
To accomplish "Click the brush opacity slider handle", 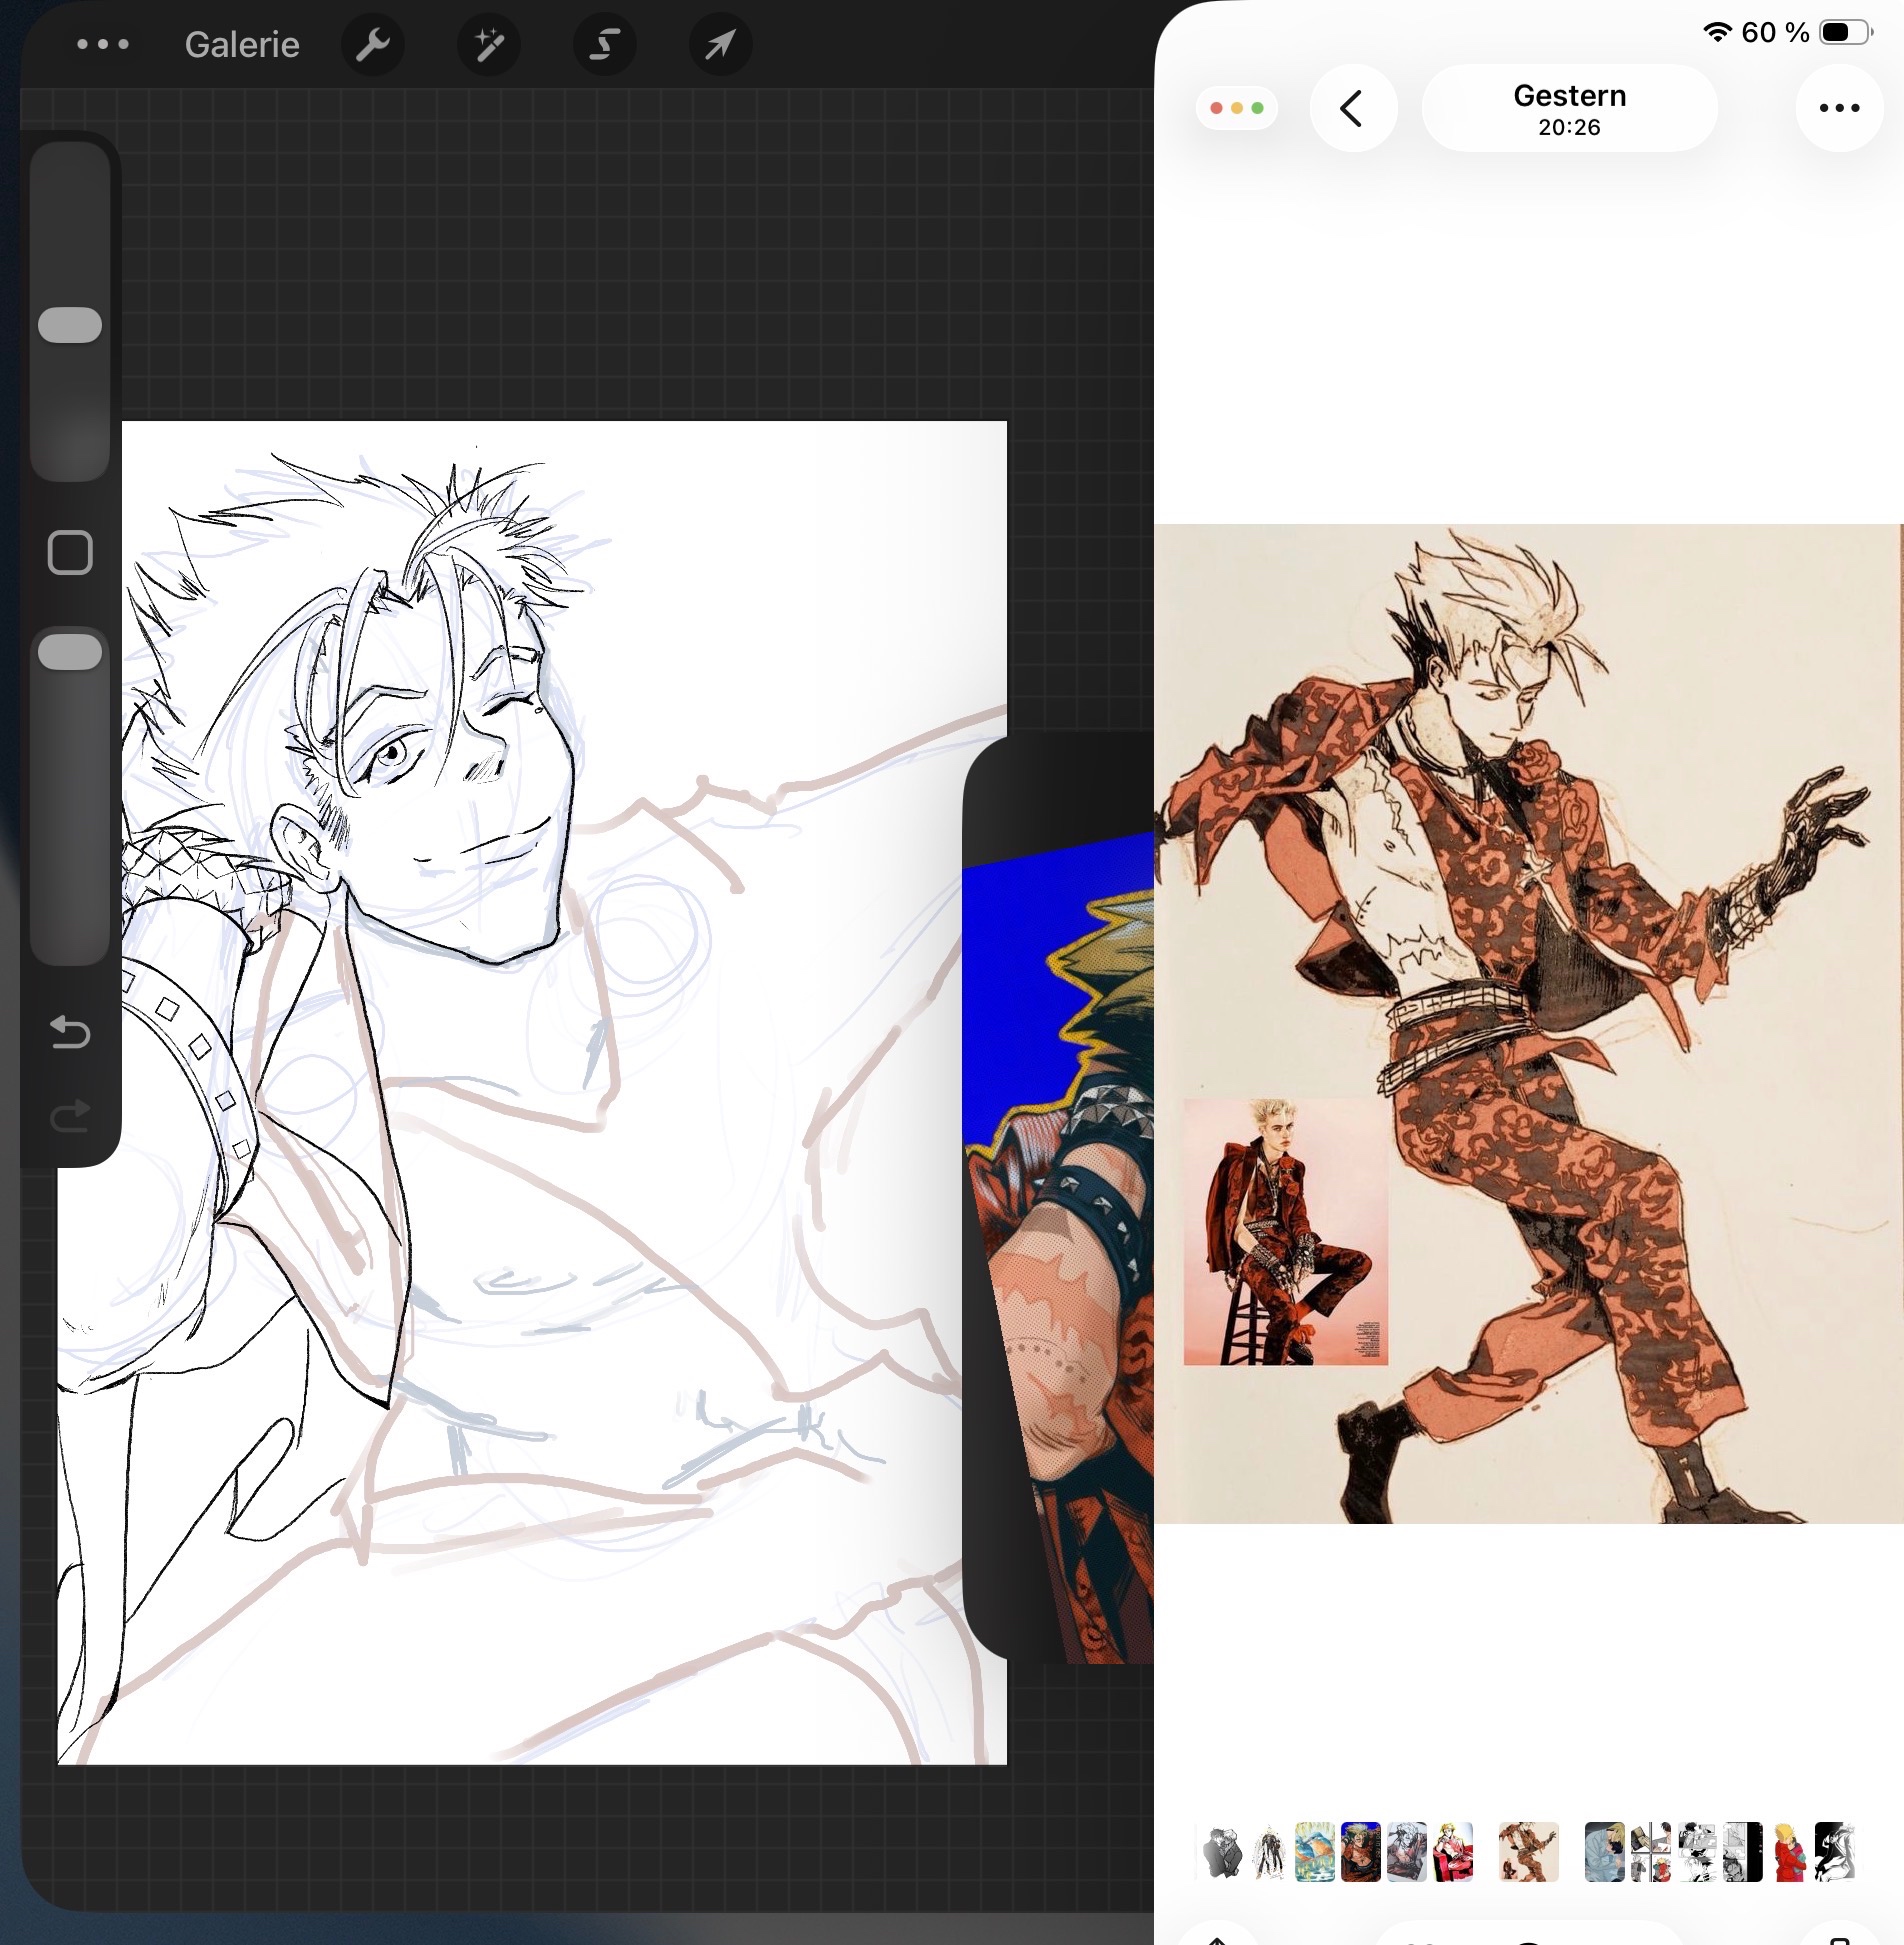I will coord(70,652).
